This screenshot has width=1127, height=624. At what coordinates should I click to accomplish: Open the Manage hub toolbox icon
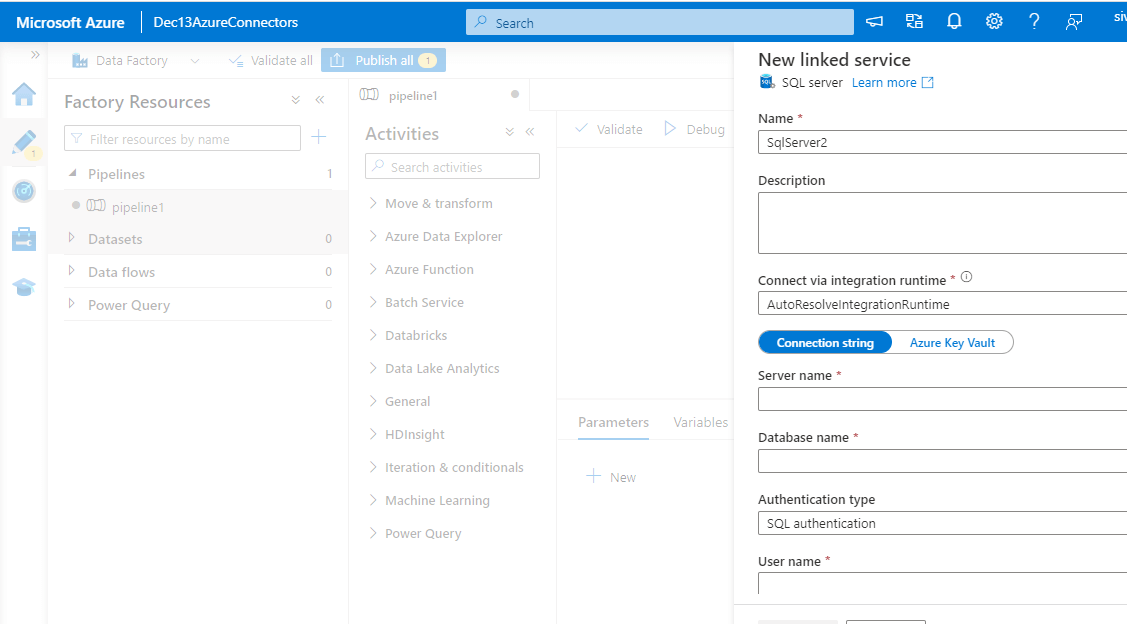pyautogui.click(x=23, y=239)
